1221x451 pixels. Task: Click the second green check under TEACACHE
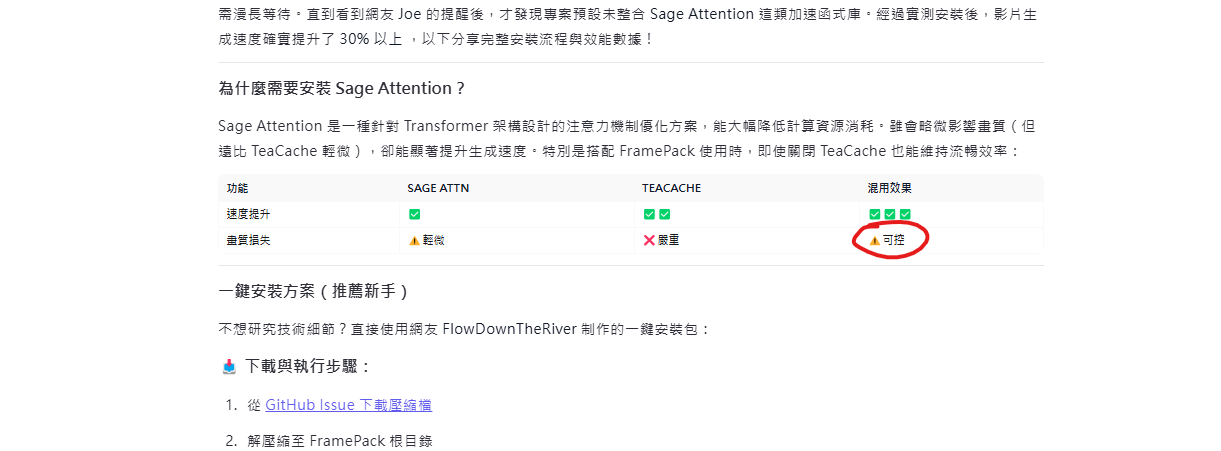click(664, 214)
